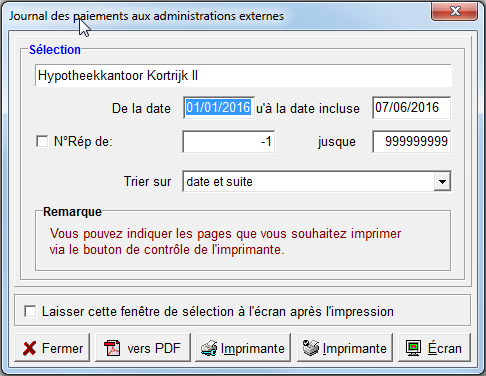Click the red remark text about printing pages
This screenshot has height=376, width=486.
tap(225, 242)
